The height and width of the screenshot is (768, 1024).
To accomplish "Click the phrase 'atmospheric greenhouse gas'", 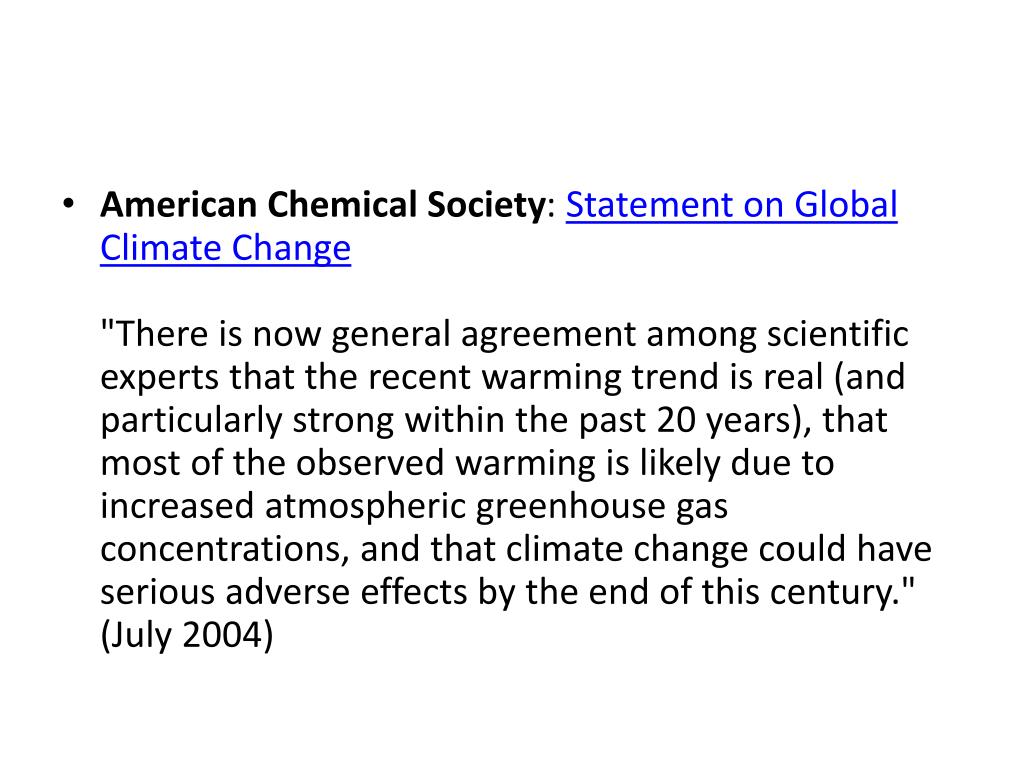I will (496, 506).
